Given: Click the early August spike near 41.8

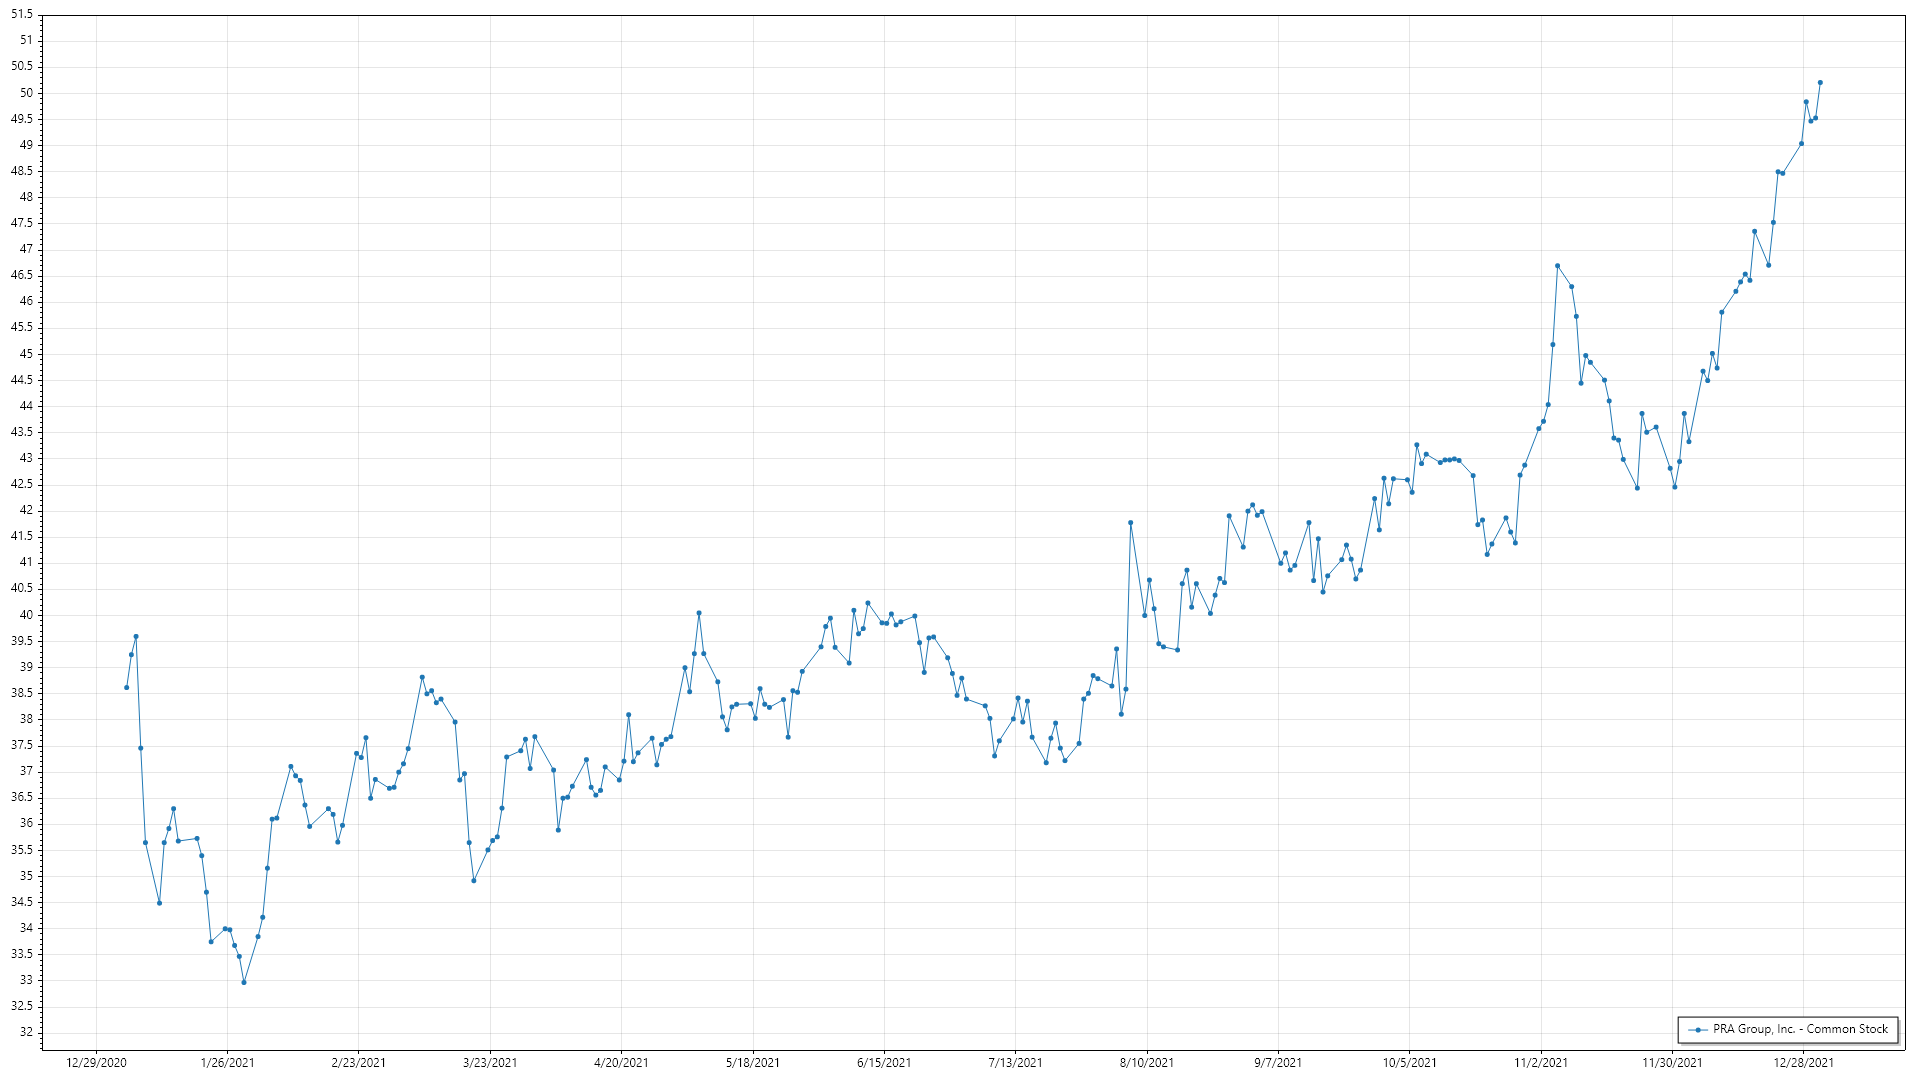Looking at the screenshot, I should click(x=1131, y=522).
